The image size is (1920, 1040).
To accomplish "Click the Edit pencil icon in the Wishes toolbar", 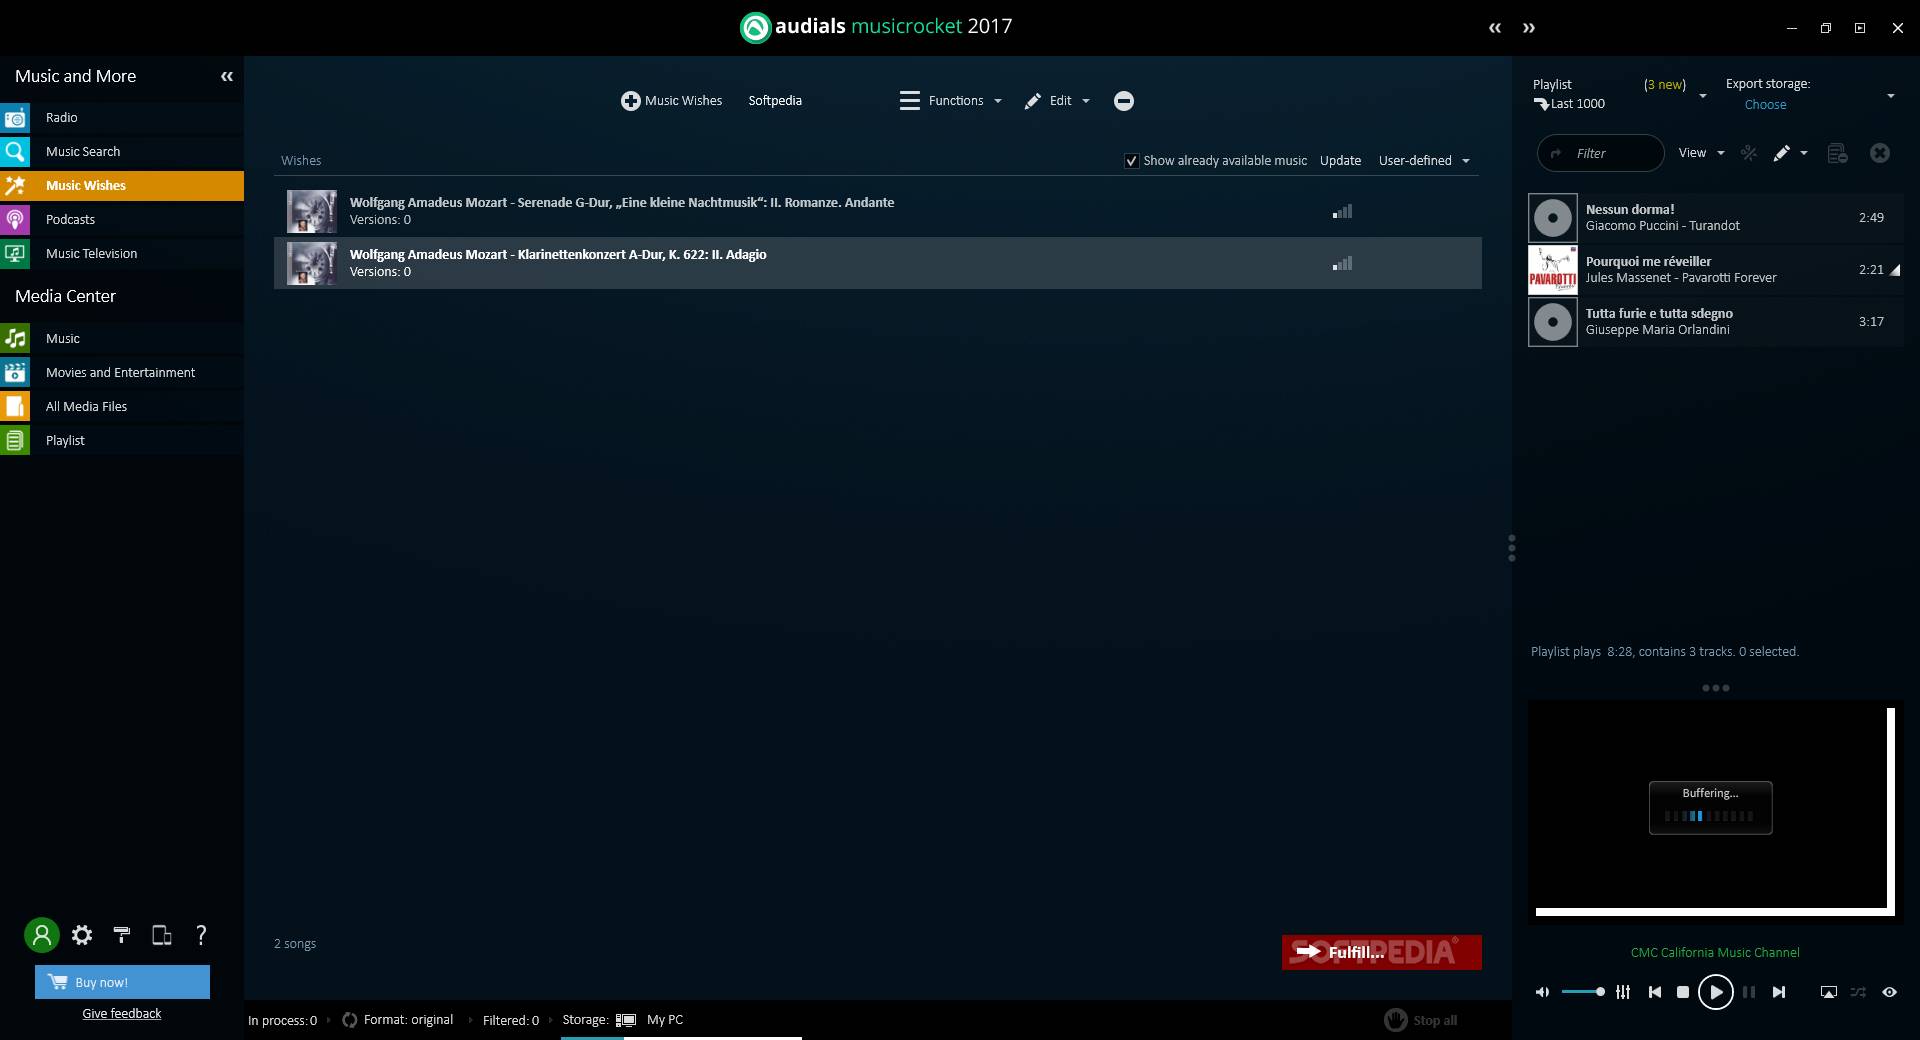I will 1033,101.
